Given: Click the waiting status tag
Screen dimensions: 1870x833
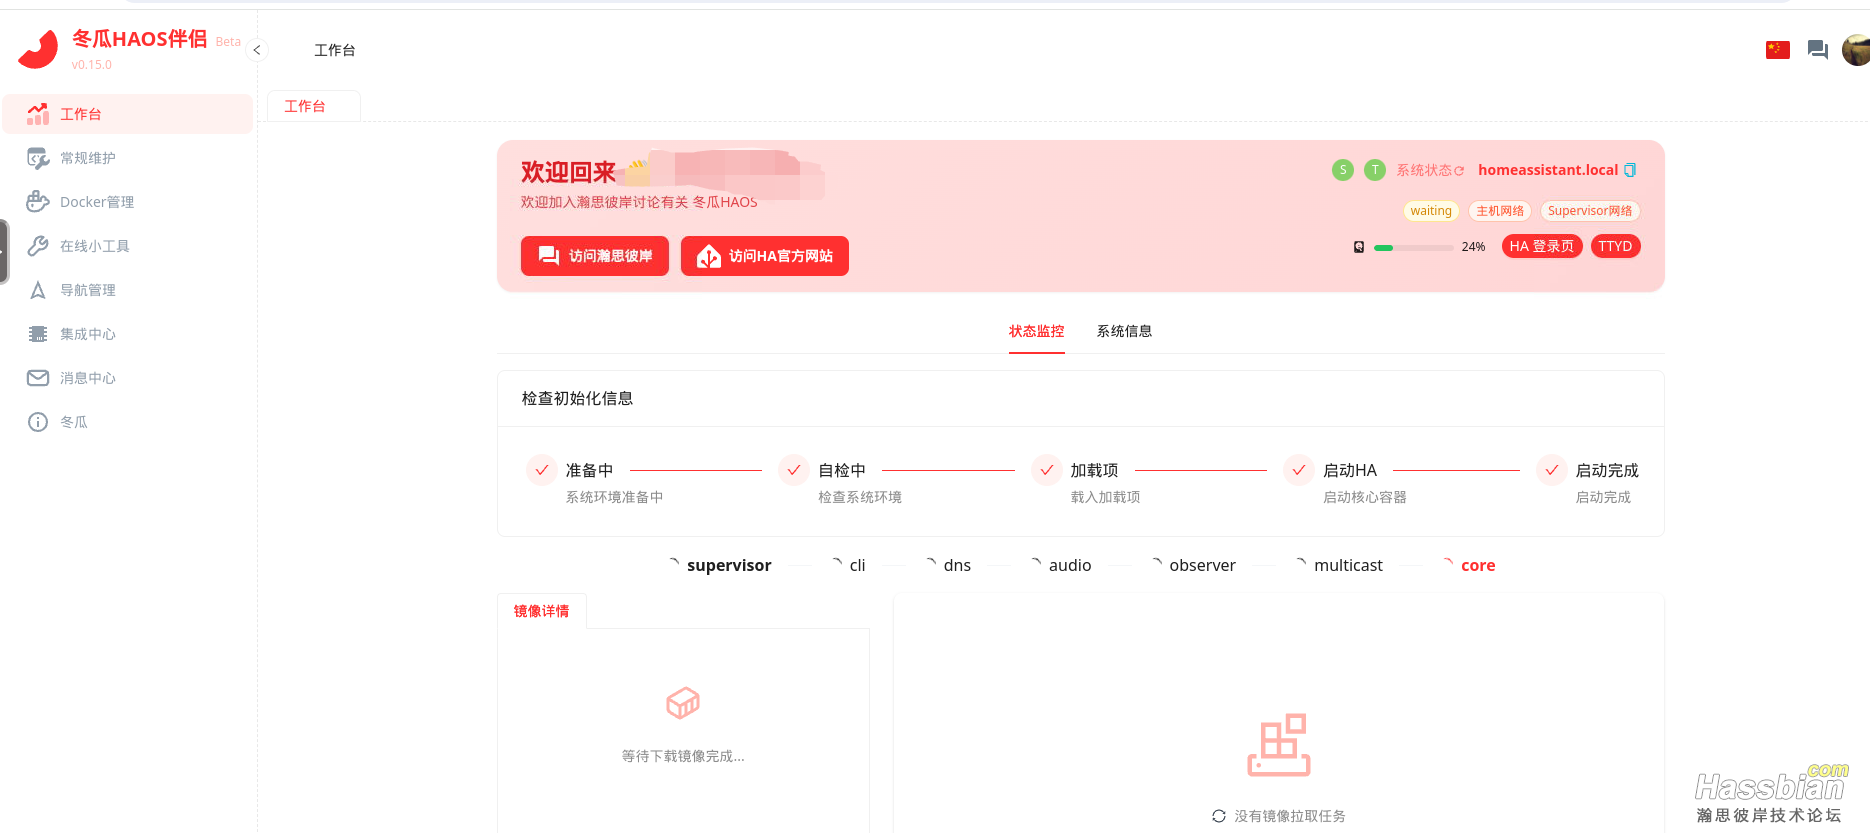Looking at the screenshot, I should 1431,211.
